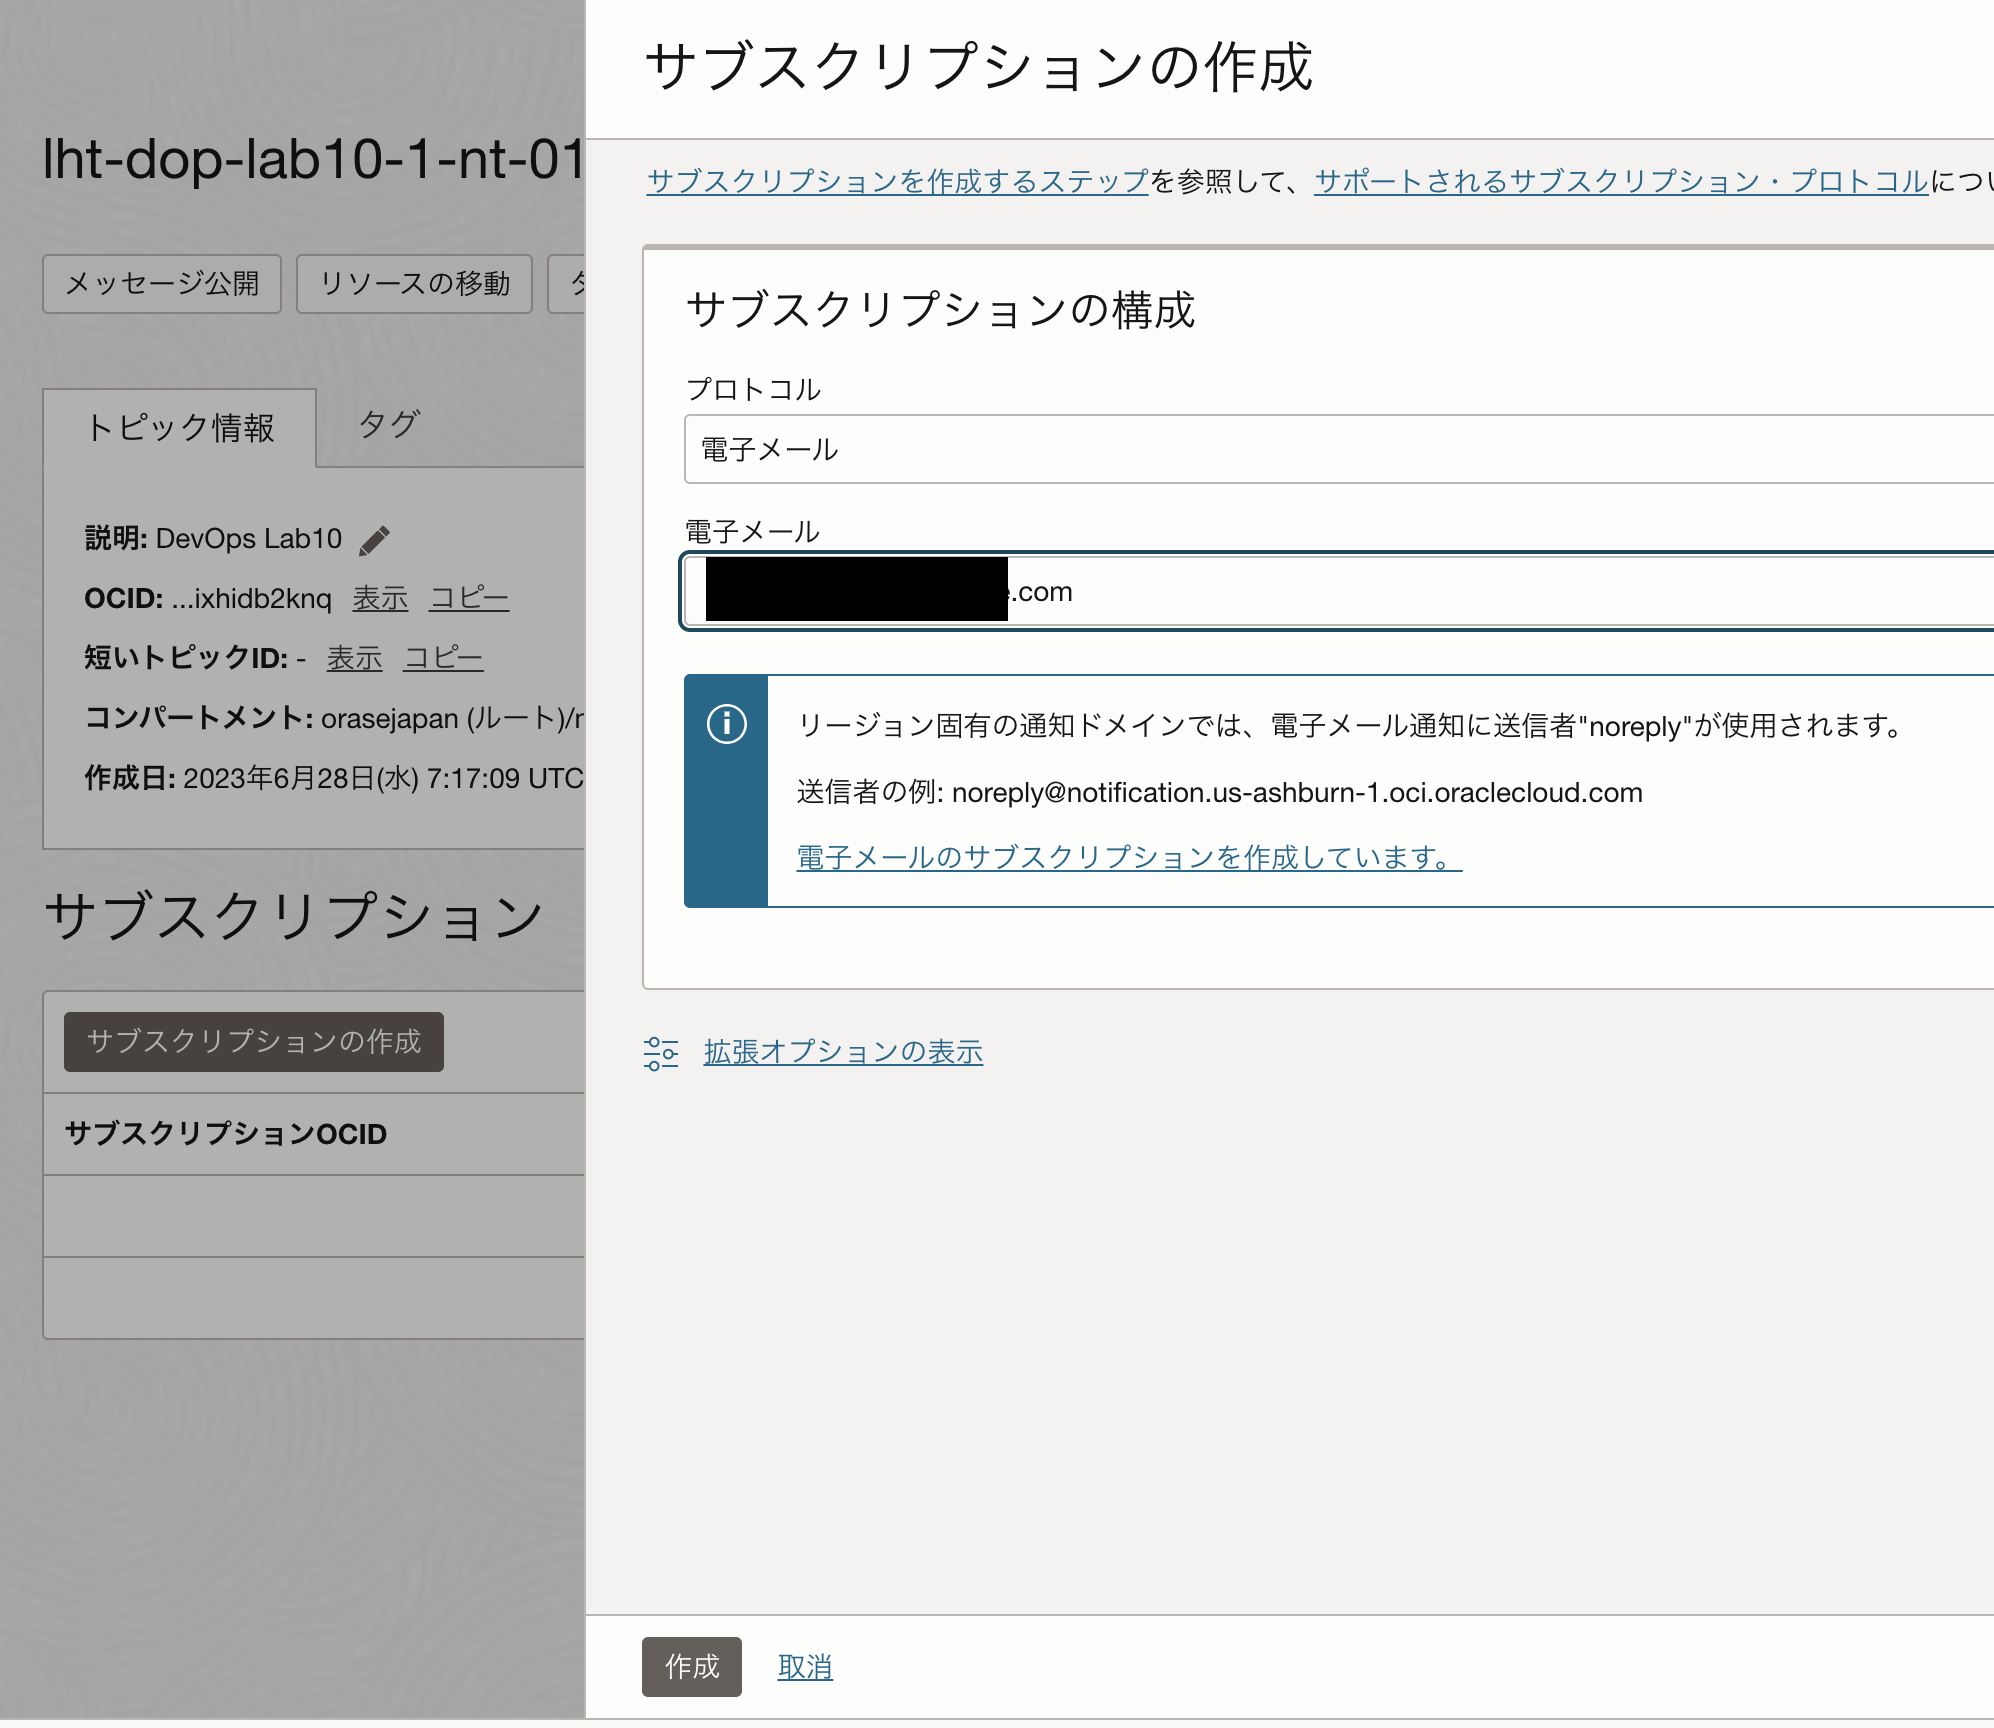Click the info icon in the notification banner
This screenshot has width=1994, height=1728.
tap(727, 726)
